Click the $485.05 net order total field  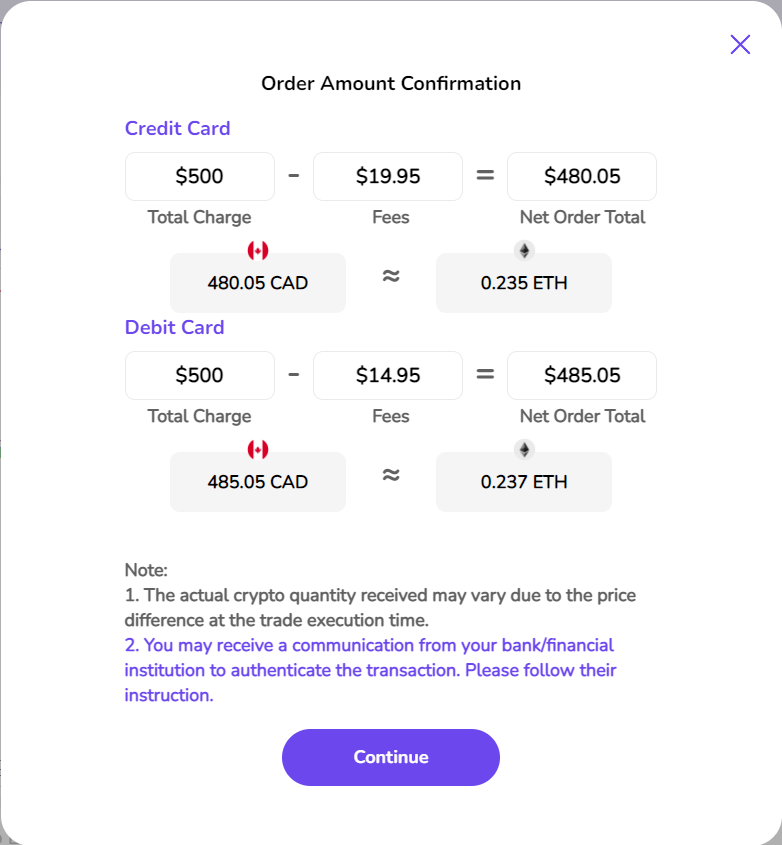pyautogui.click(x=582, y=376)
